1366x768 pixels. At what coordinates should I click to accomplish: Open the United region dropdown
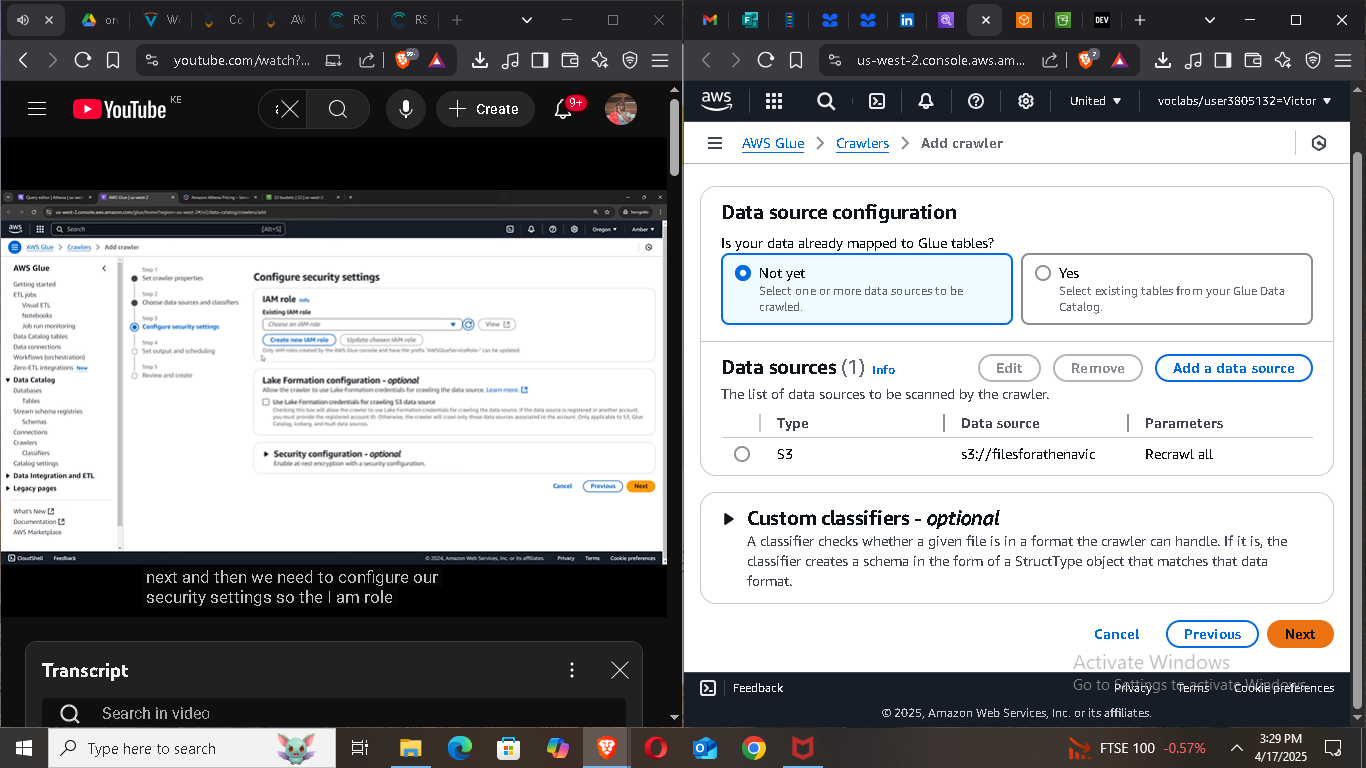tap(1096, 101)
